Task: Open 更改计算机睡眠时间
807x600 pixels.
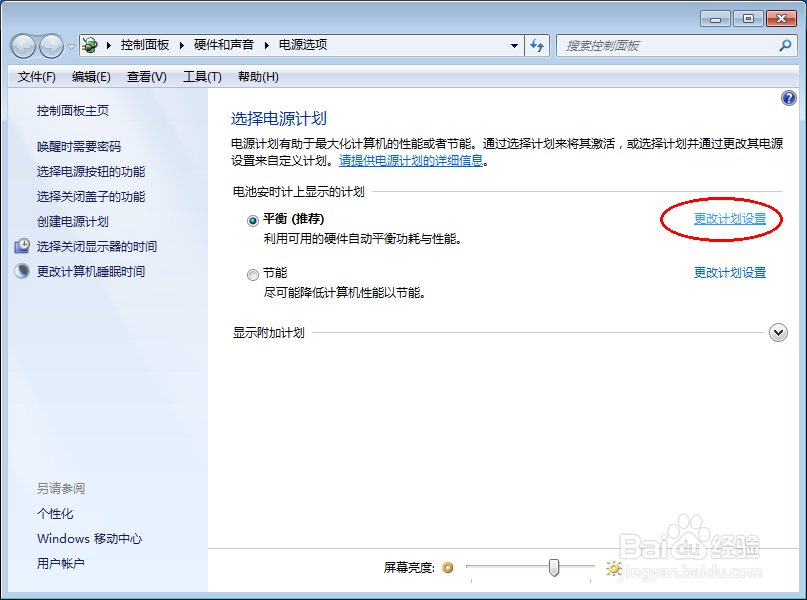Action: pos(91,271)
